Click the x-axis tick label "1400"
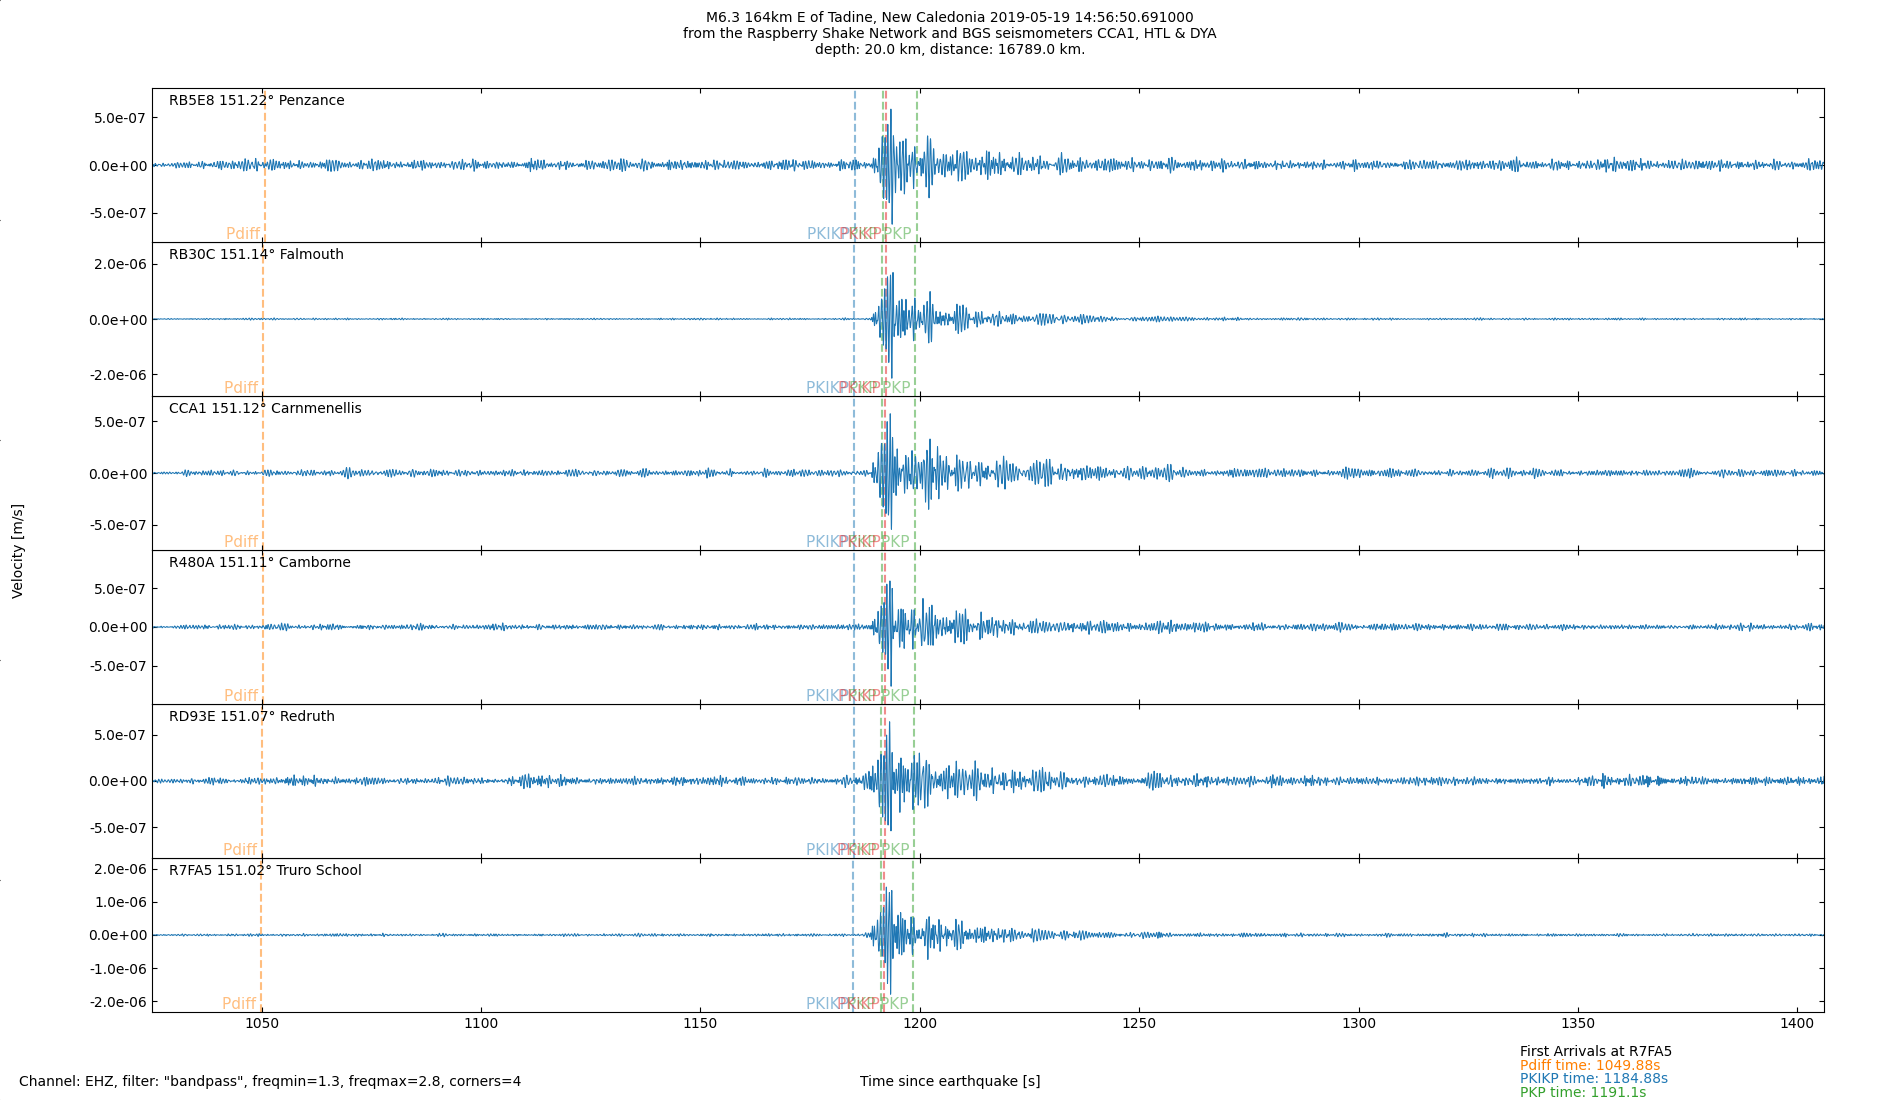The image size is (1900, 1100). click(x=1797, y=1023)
